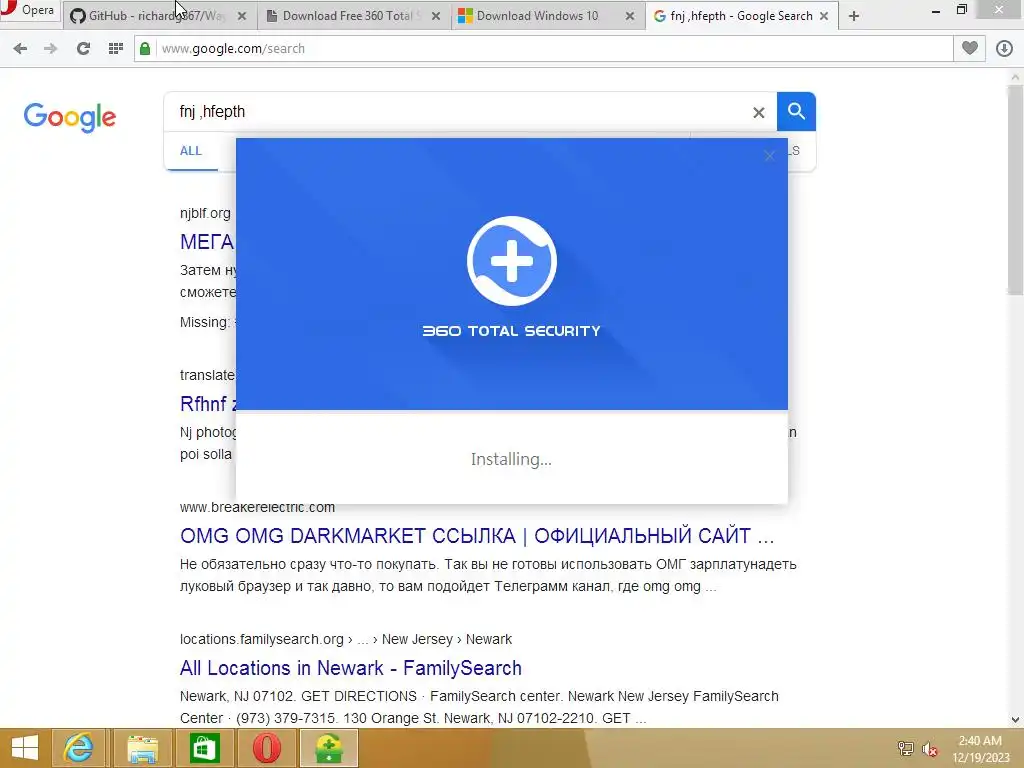Open the Rfhnf result link
The width and height of the screenshot is (1024, 768).
208,404
